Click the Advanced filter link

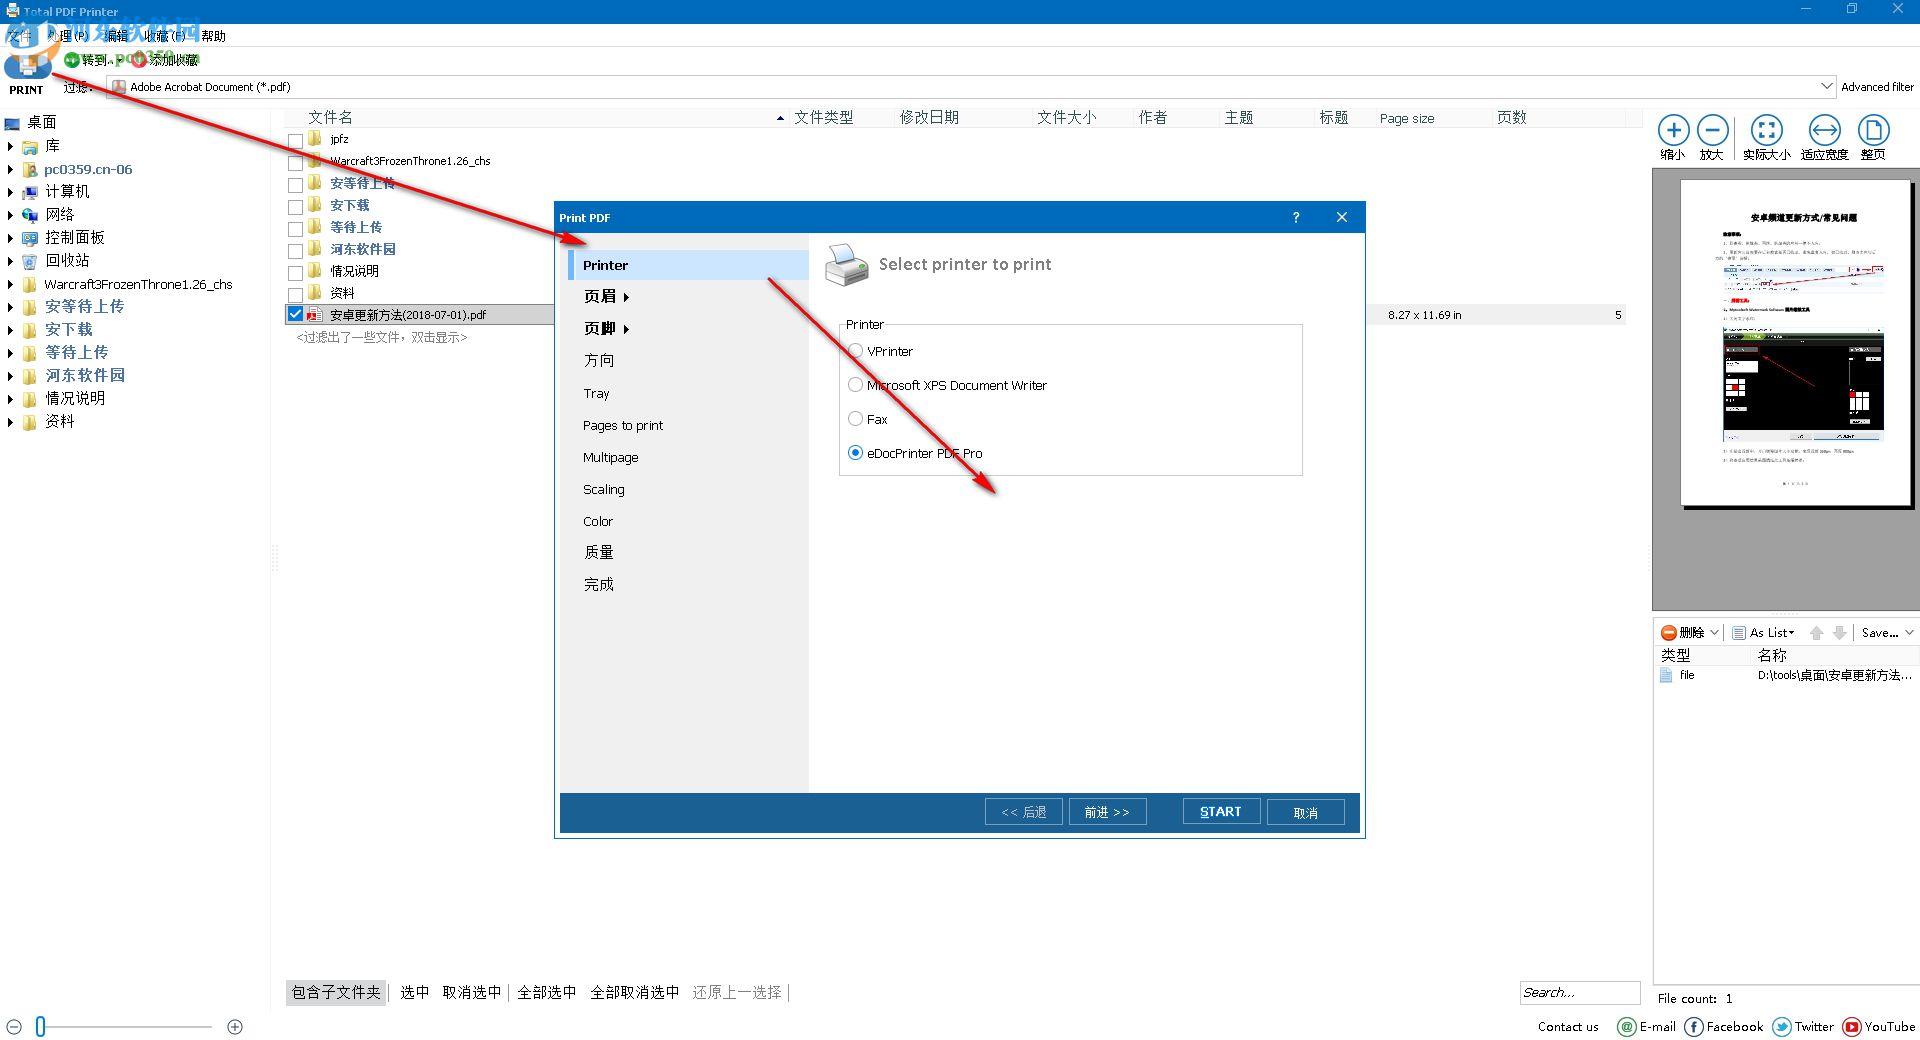1878,86
